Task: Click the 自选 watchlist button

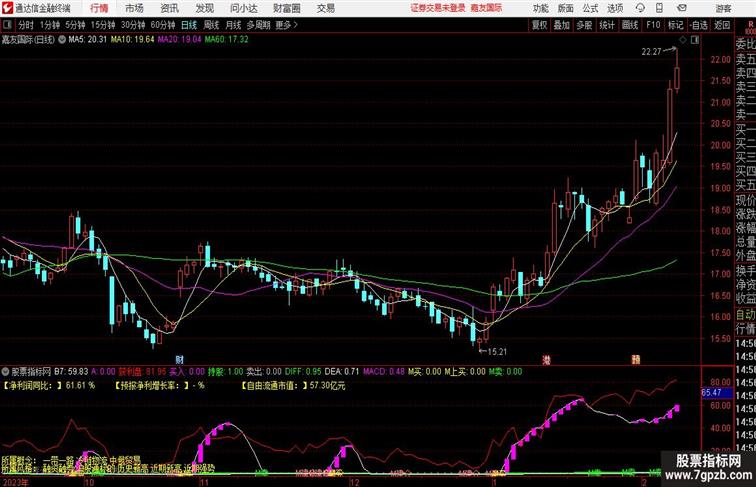Action: tap(699, 25)
